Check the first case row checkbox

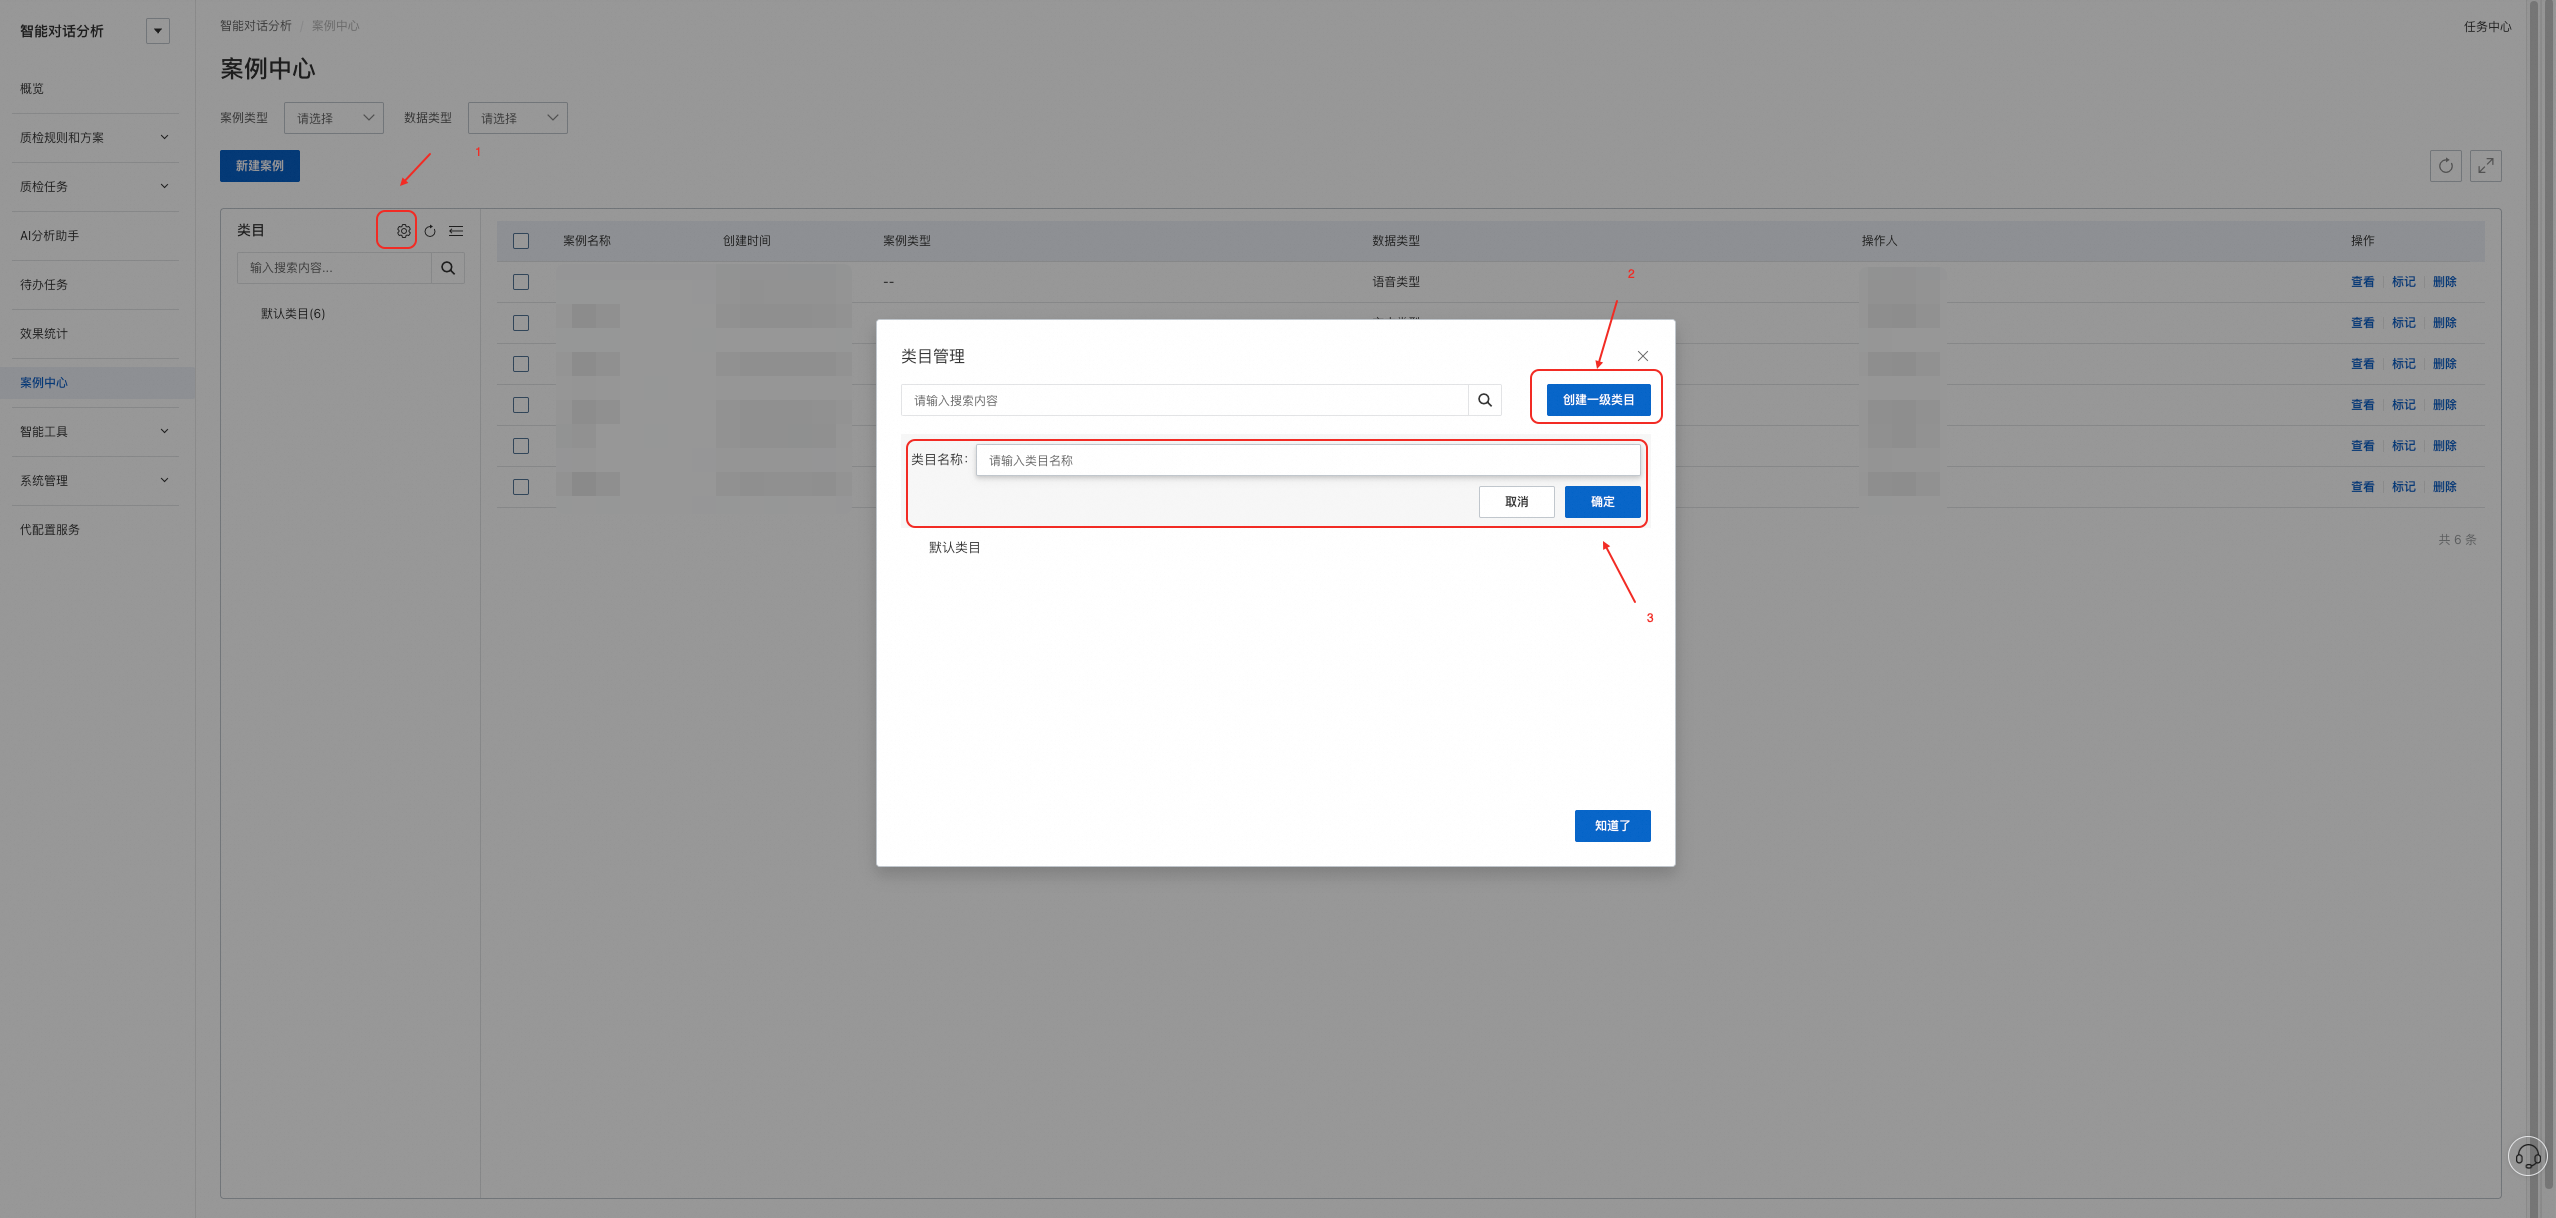521,282
